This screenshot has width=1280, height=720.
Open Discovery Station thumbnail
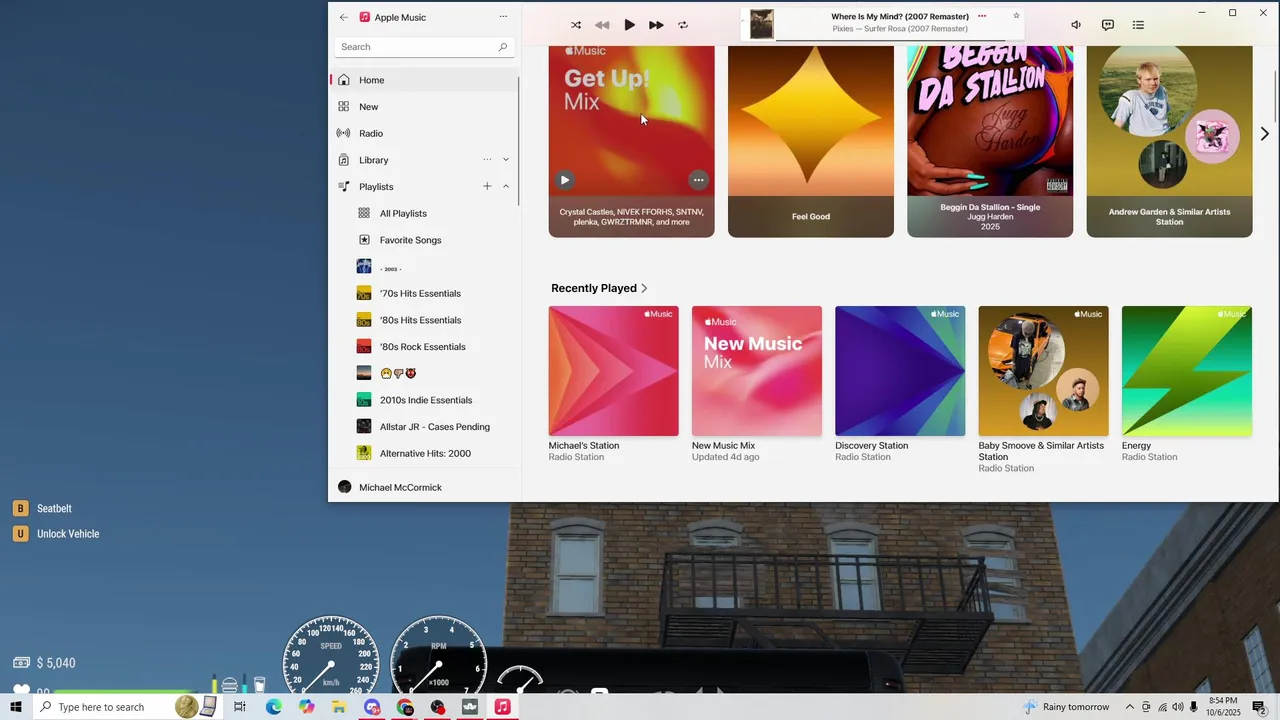(x=900, y=371)
